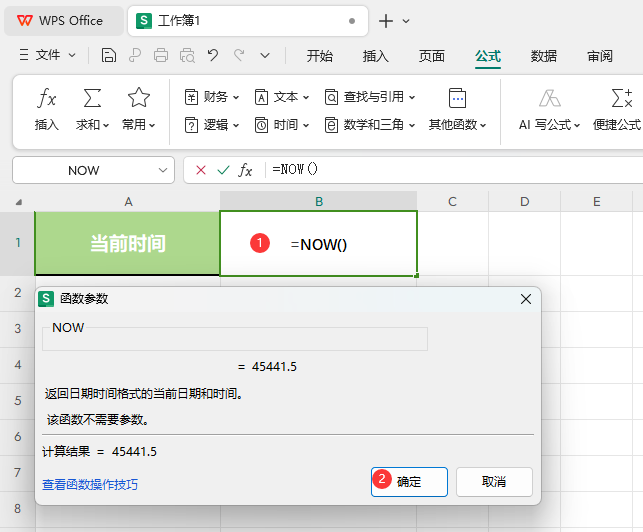The height and width of the screenshot is (532, 643).
Task: Open the Name Box dropdown arrow
Action: point(164,170)
